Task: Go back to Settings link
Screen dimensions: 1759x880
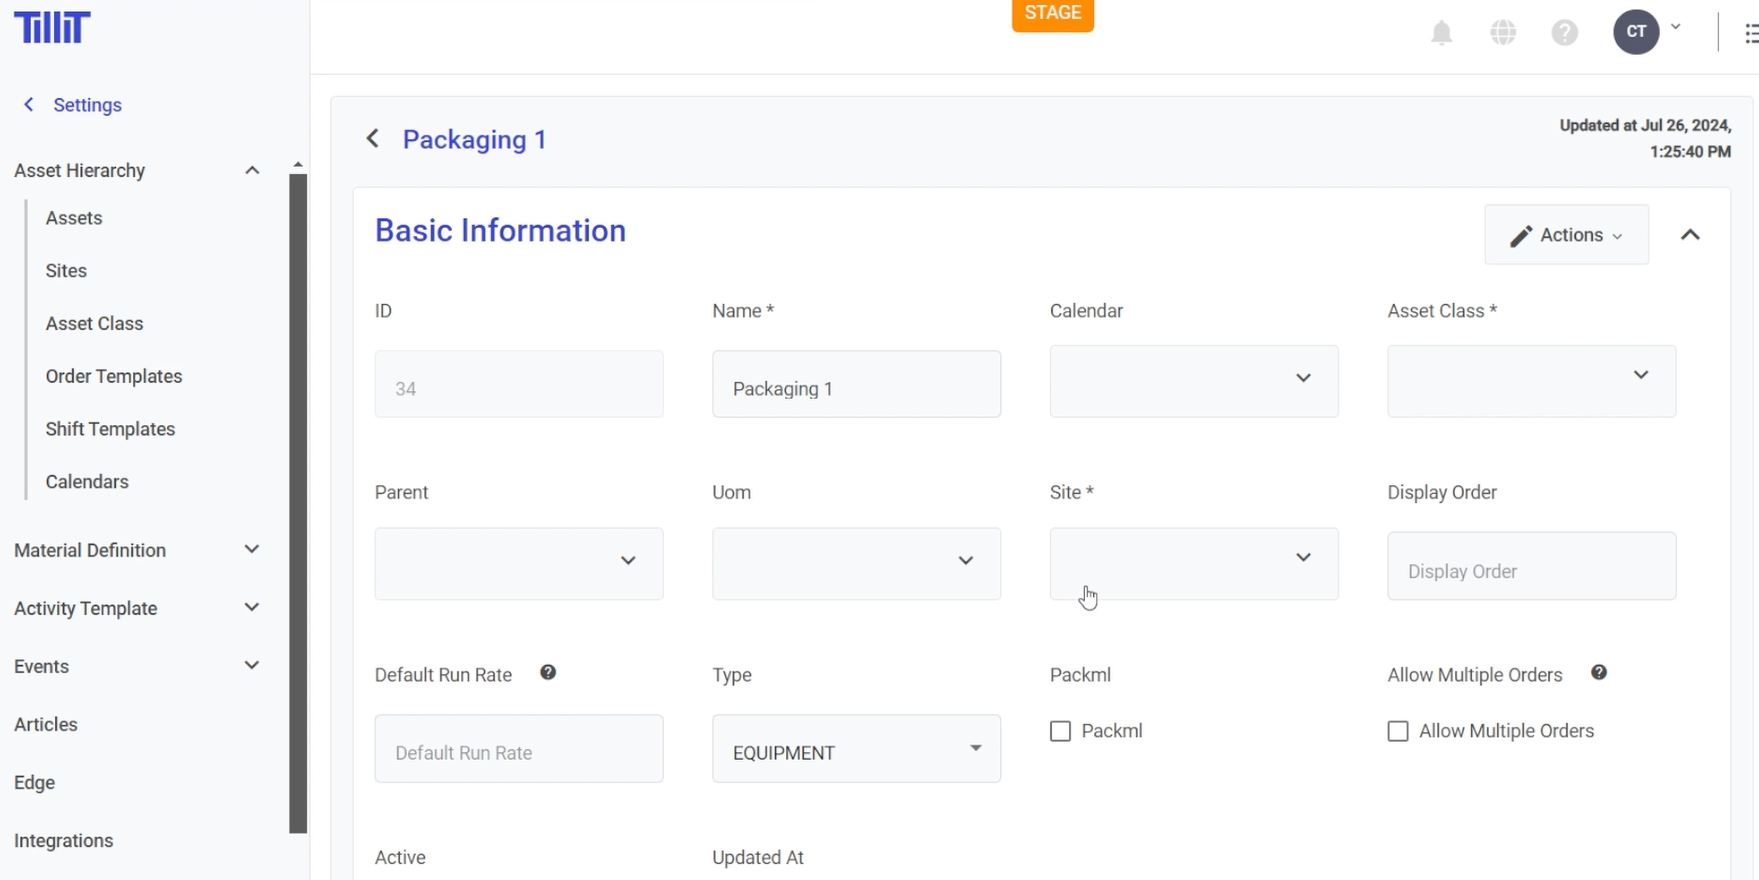Action: [86, 105]
